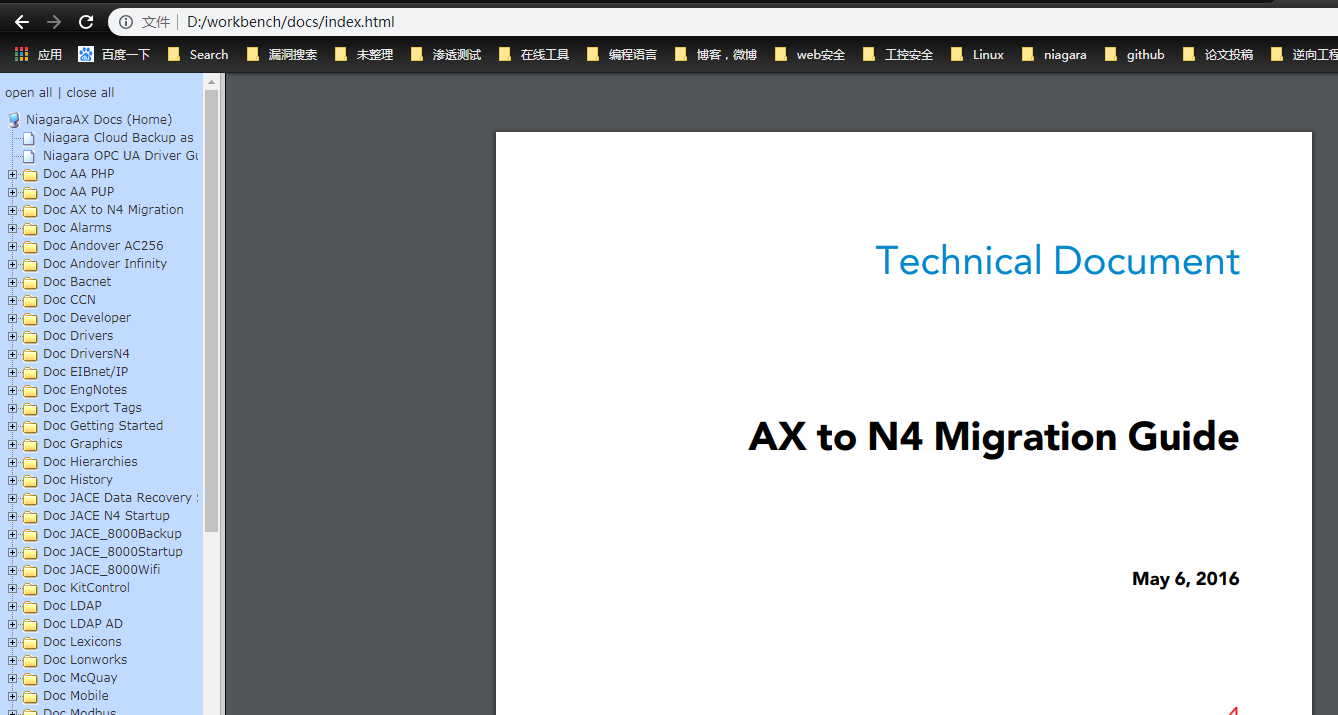Click the Doc Mobile folder icon
1338x715 pixels.
(30, 696)
